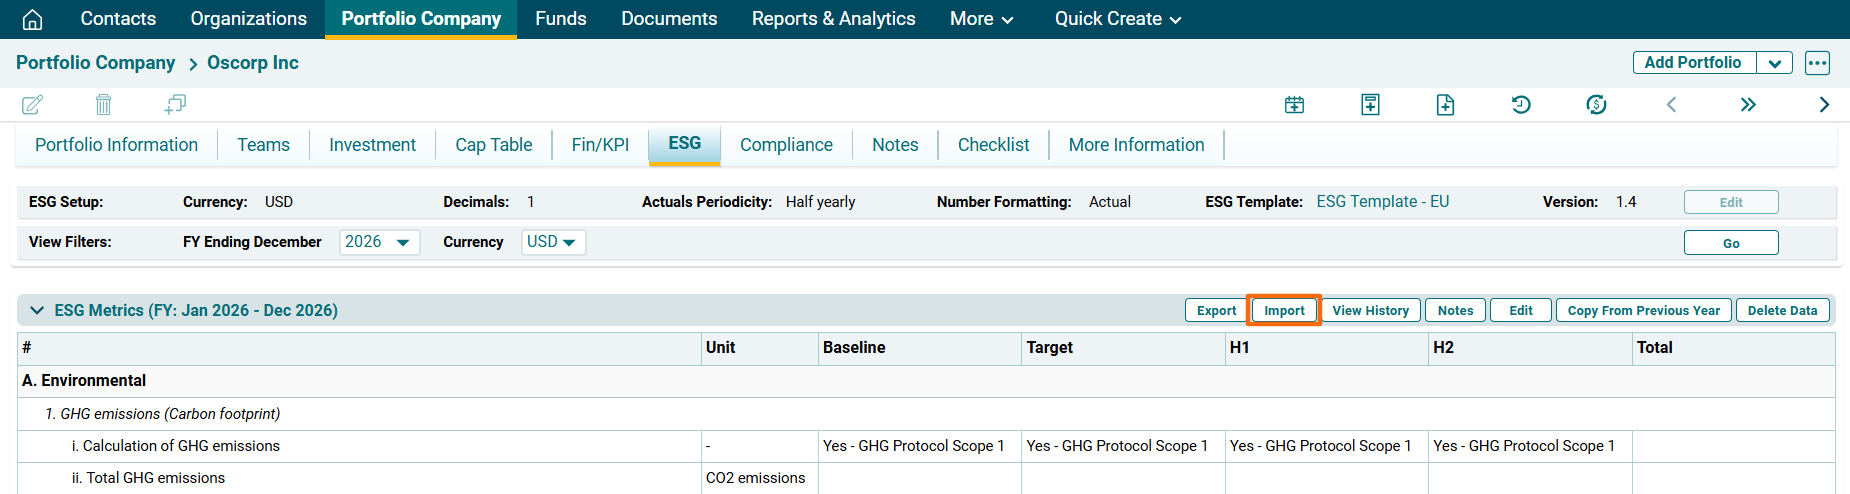Open the three-dots more options button

1817,63
